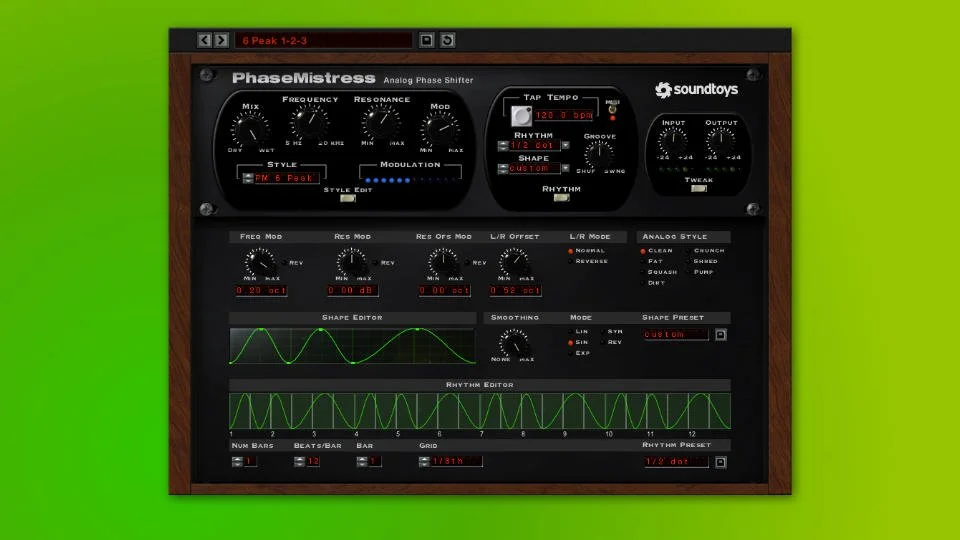Image resolution: width=960 pixels, height=540 pixels.
Task: Click the Style stepper arrows
Action: (247, 178)
